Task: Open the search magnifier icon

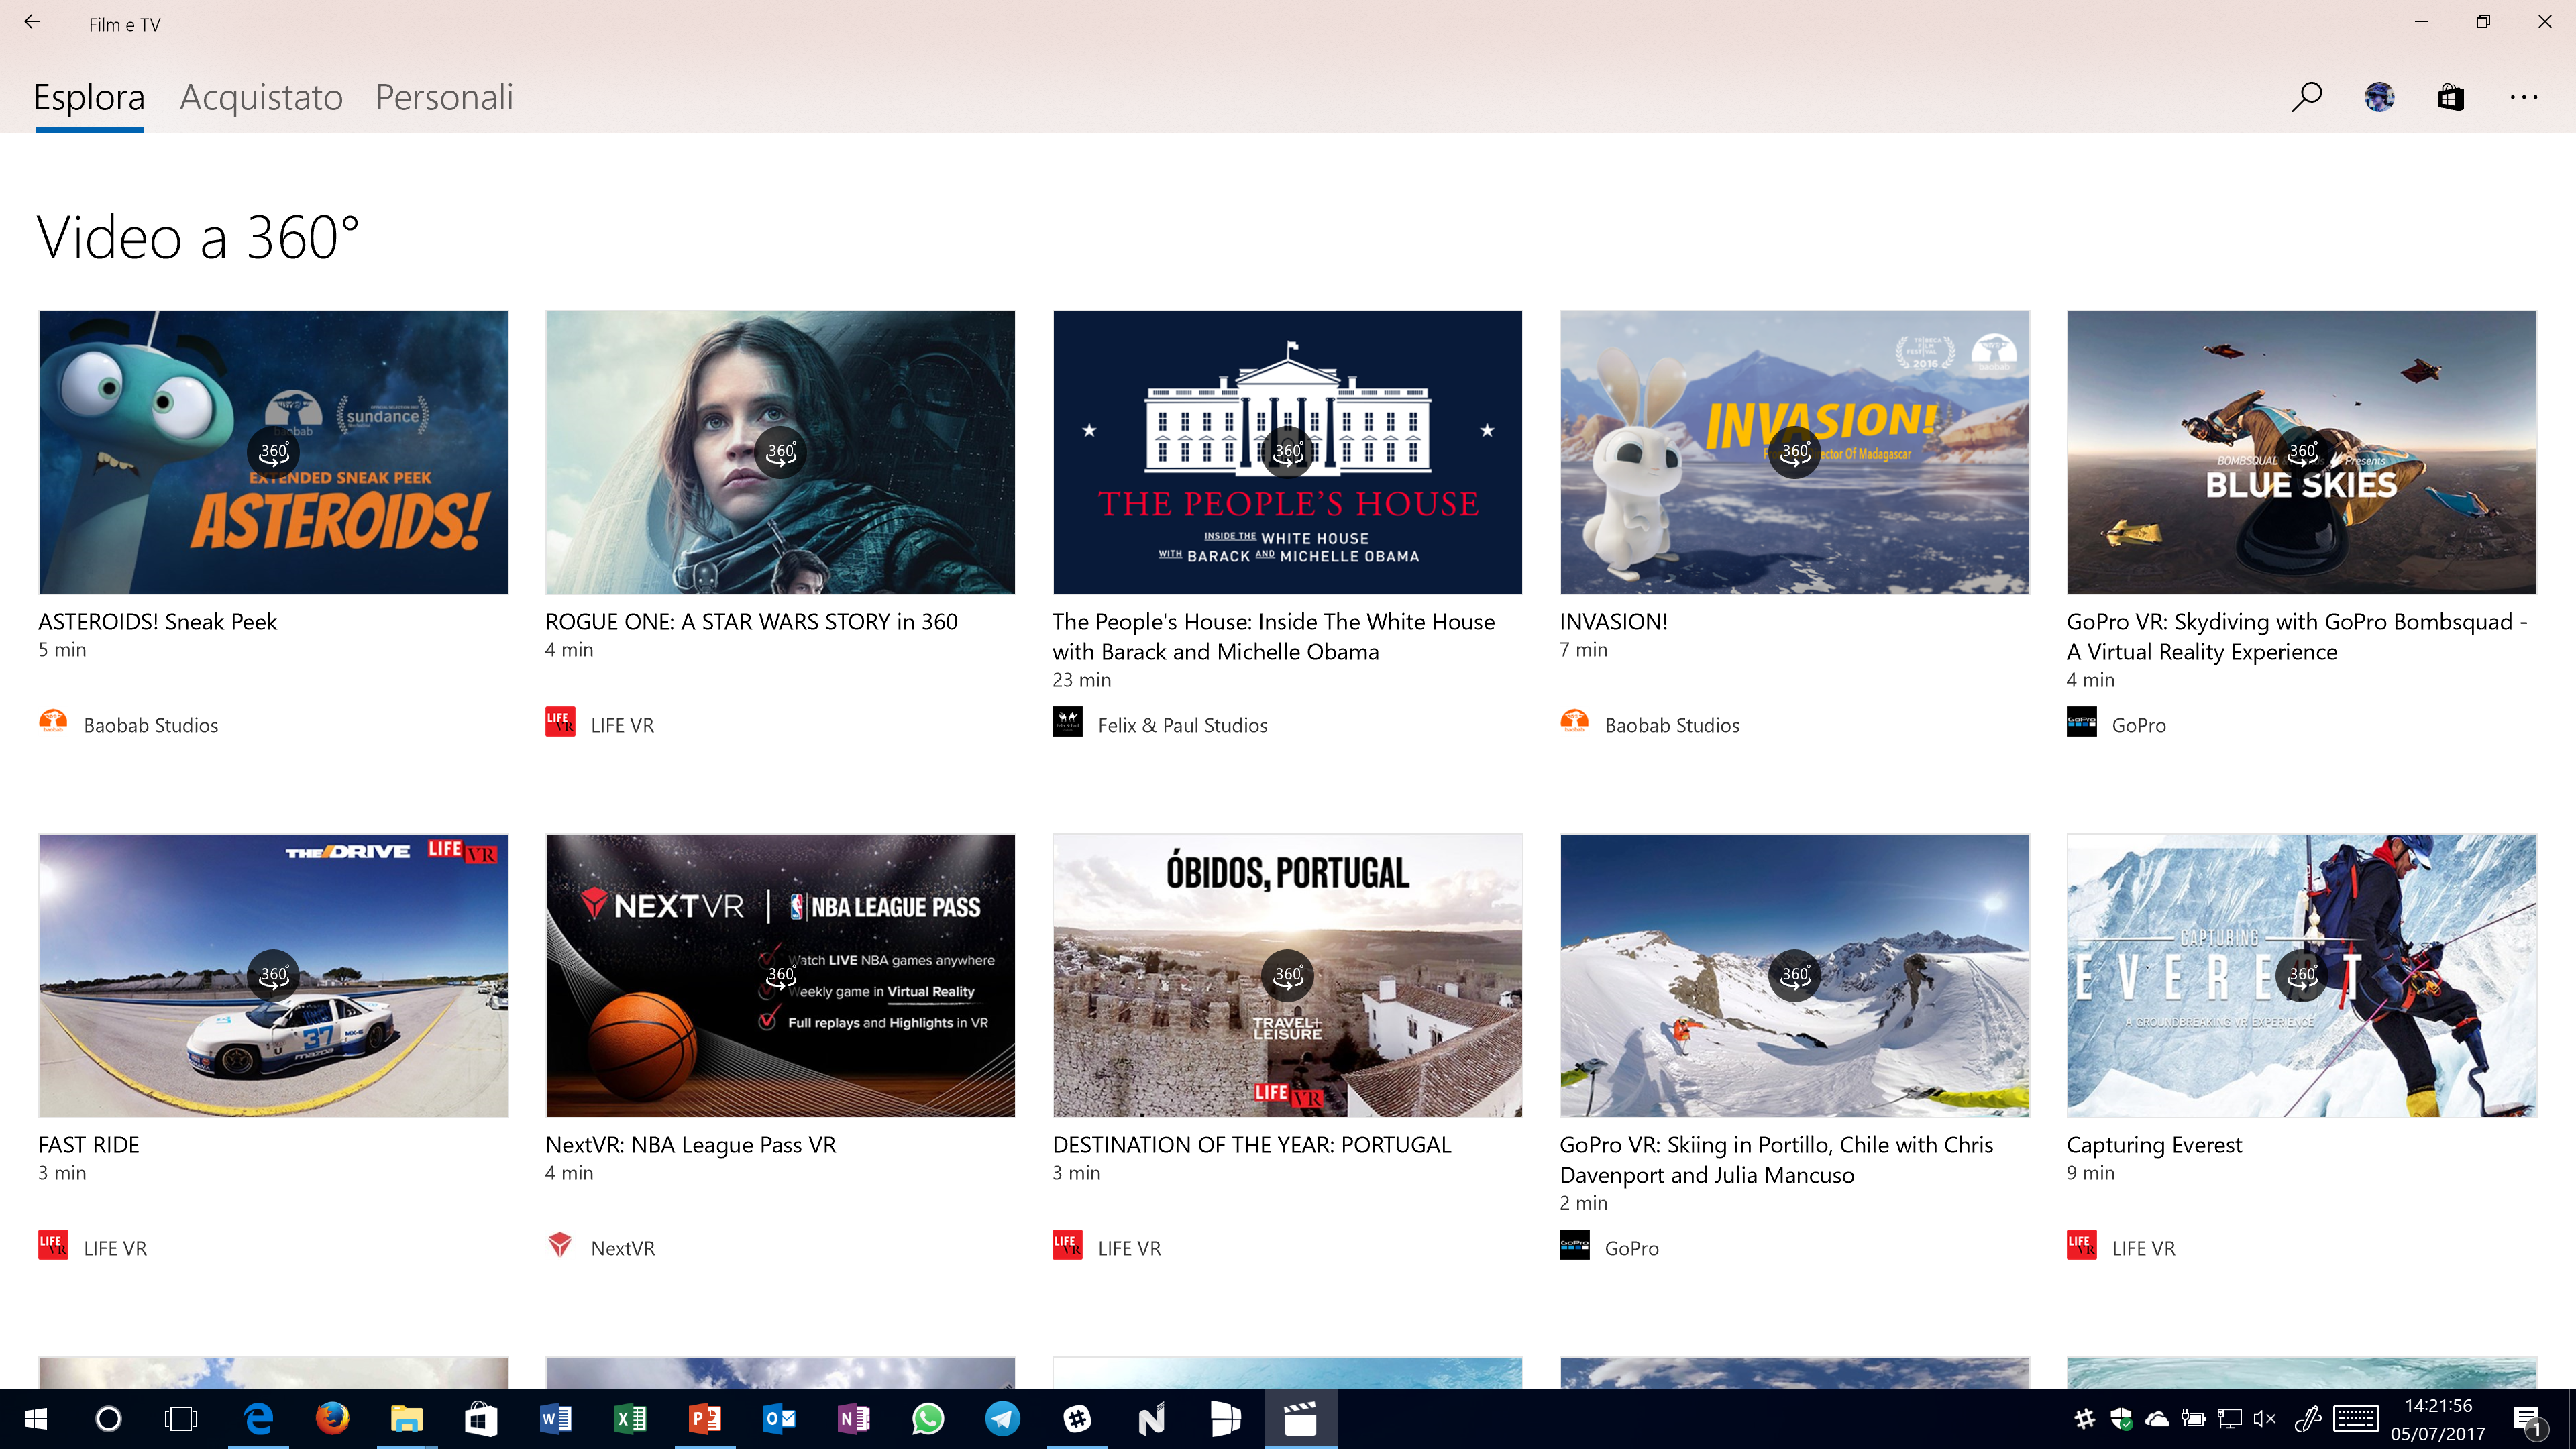Action: pos(2307,97)
